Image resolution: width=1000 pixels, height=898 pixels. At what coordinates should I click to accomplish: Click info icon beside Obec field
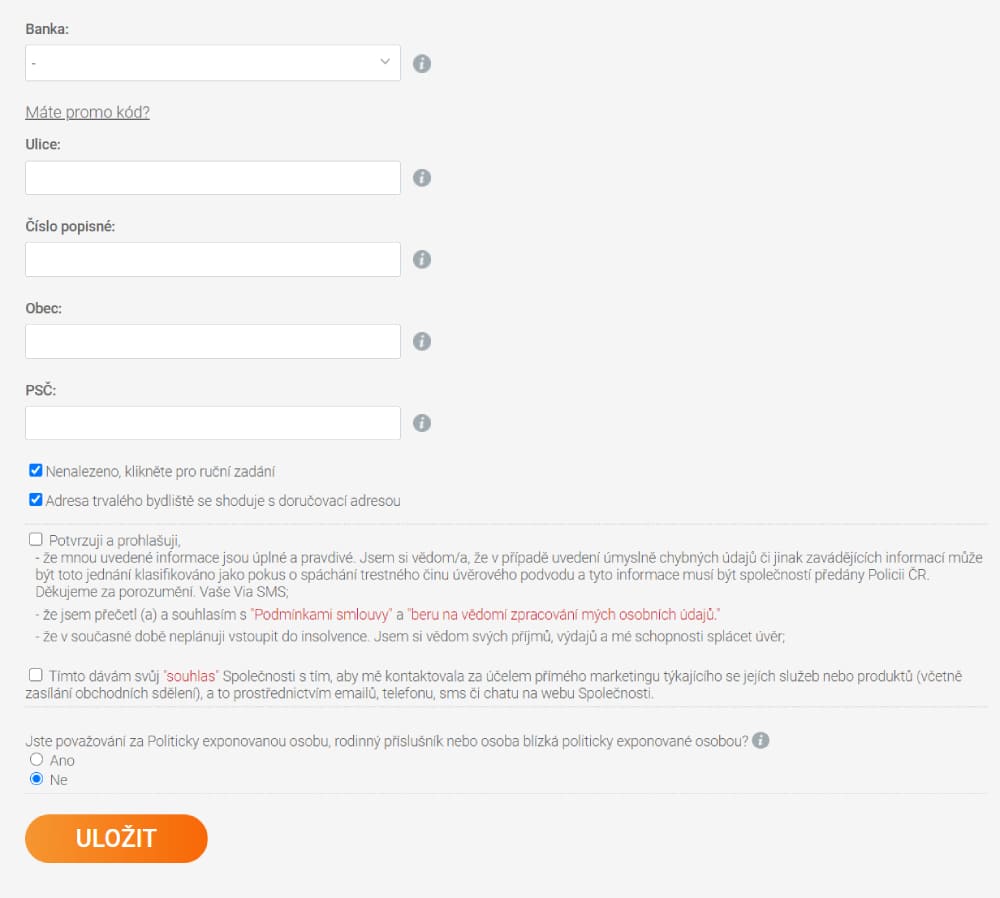pyautogui.click(x=422, y=341)
